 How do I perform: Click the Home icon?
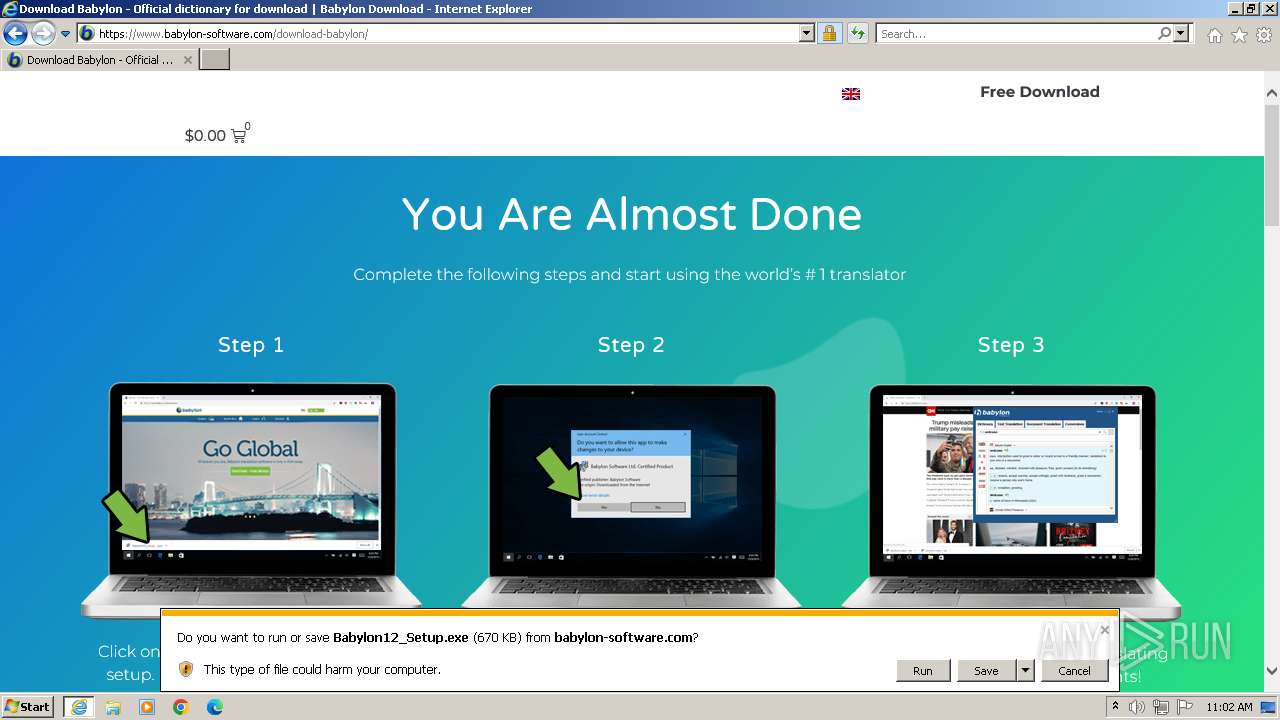1214,35
